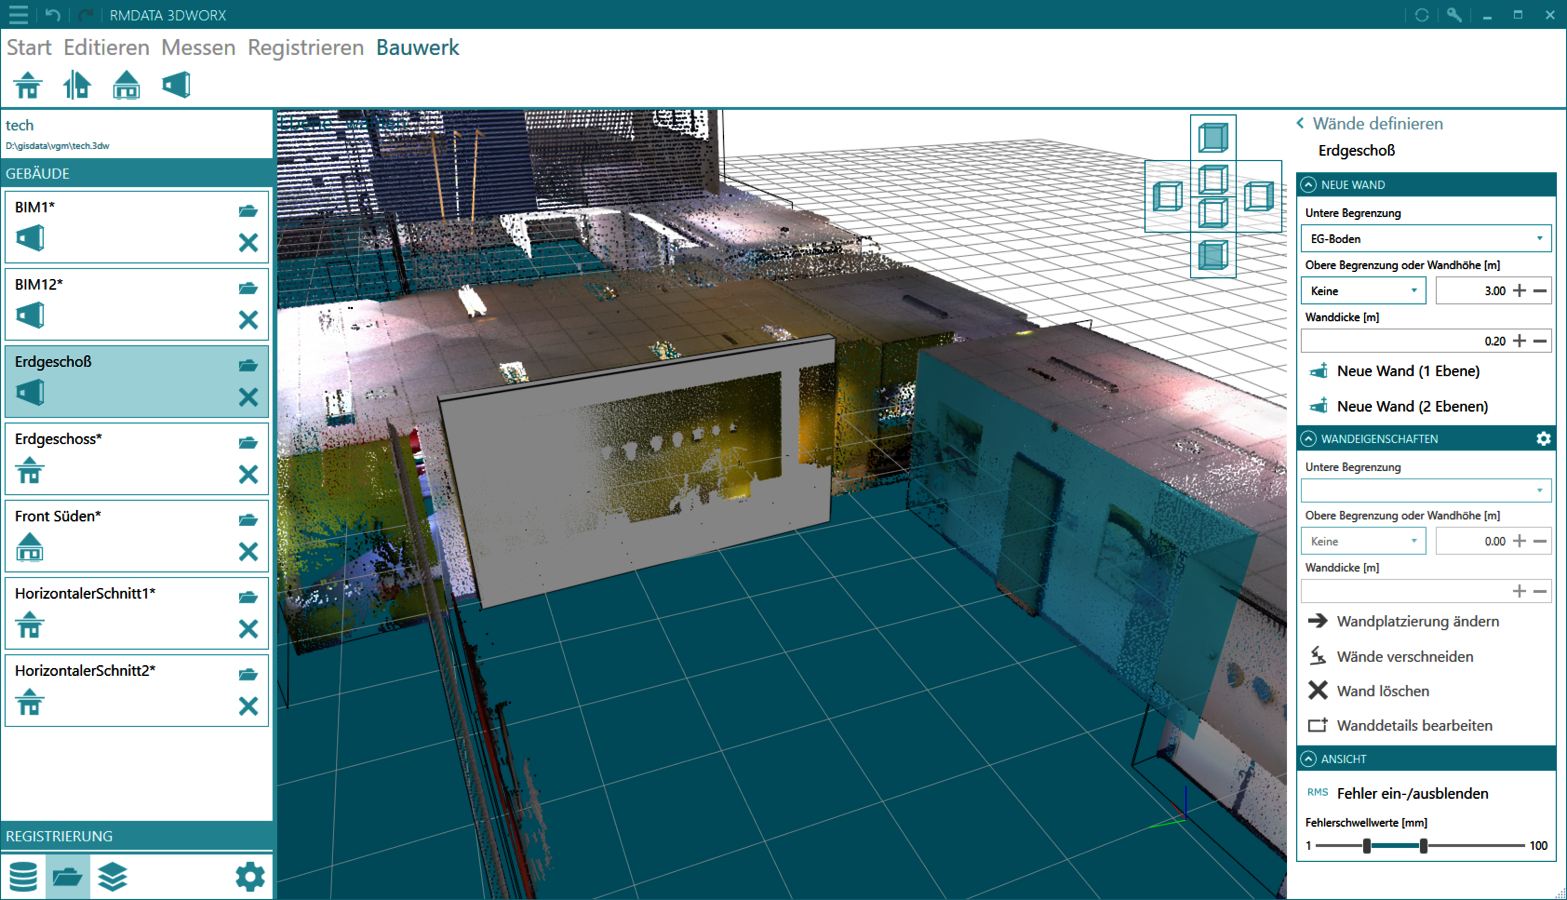The height and width of the screenshot is (900, 1567).
Task: Click the left handle of the Fehlerschwellwerte slider
Action: (1367, 846)
